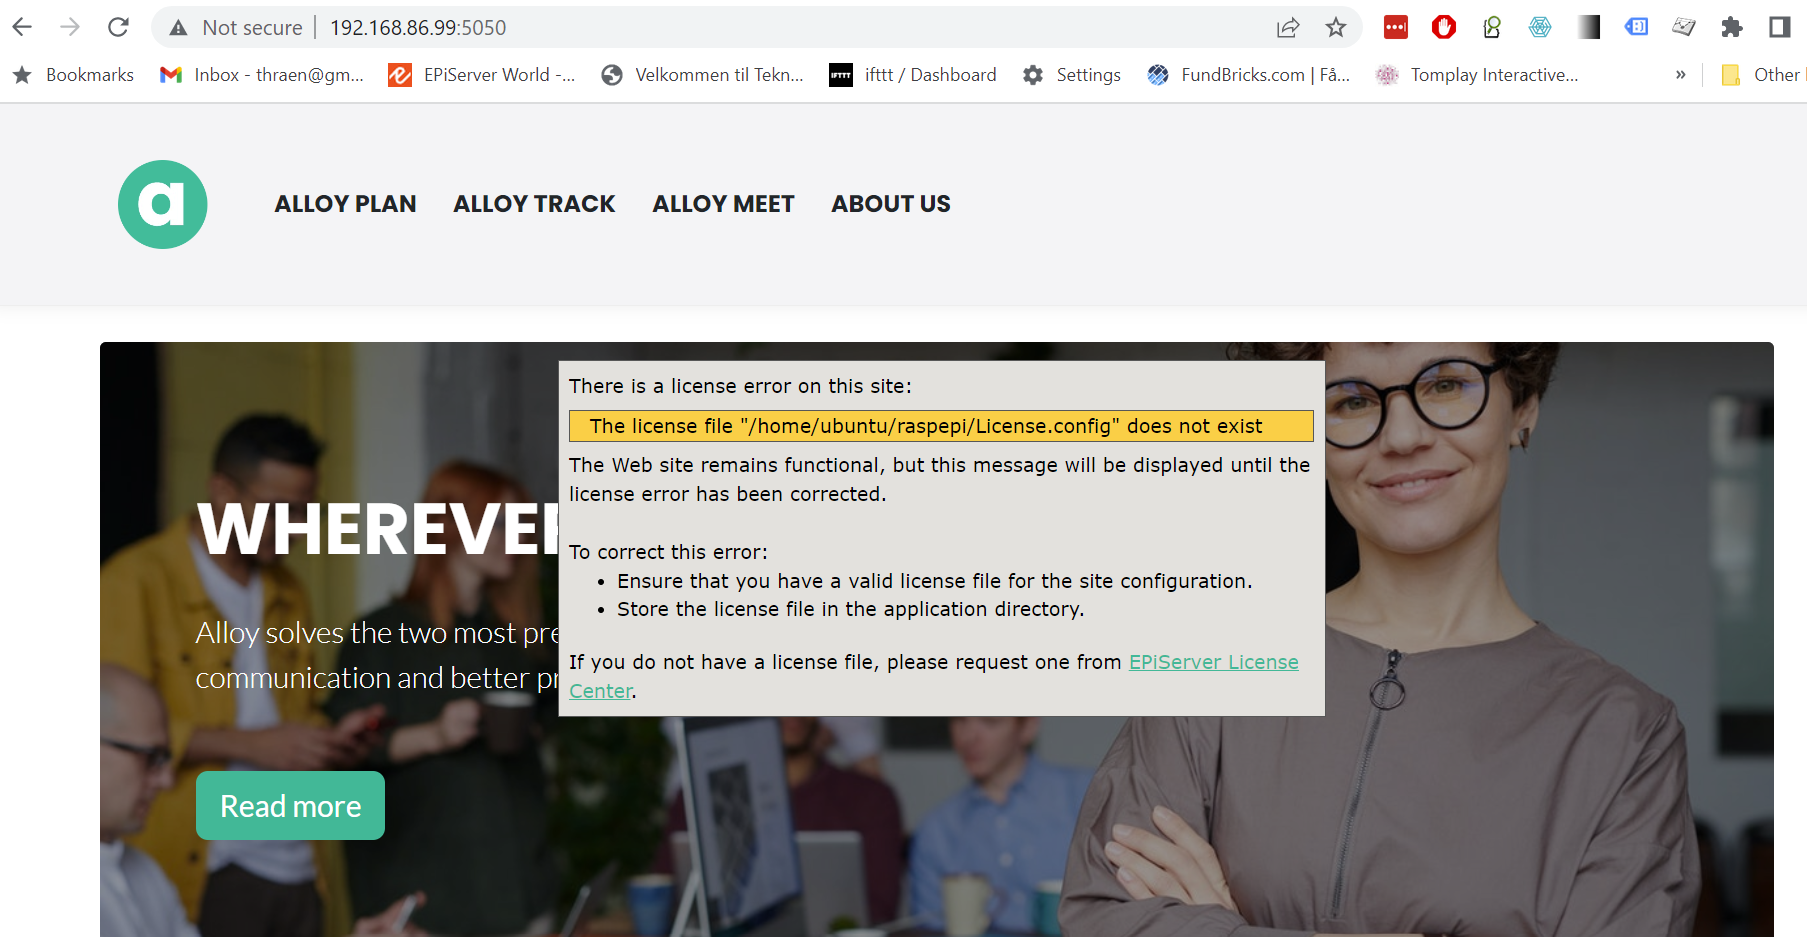Open FundBricks.com bookmark

(x=1248, y=75)
